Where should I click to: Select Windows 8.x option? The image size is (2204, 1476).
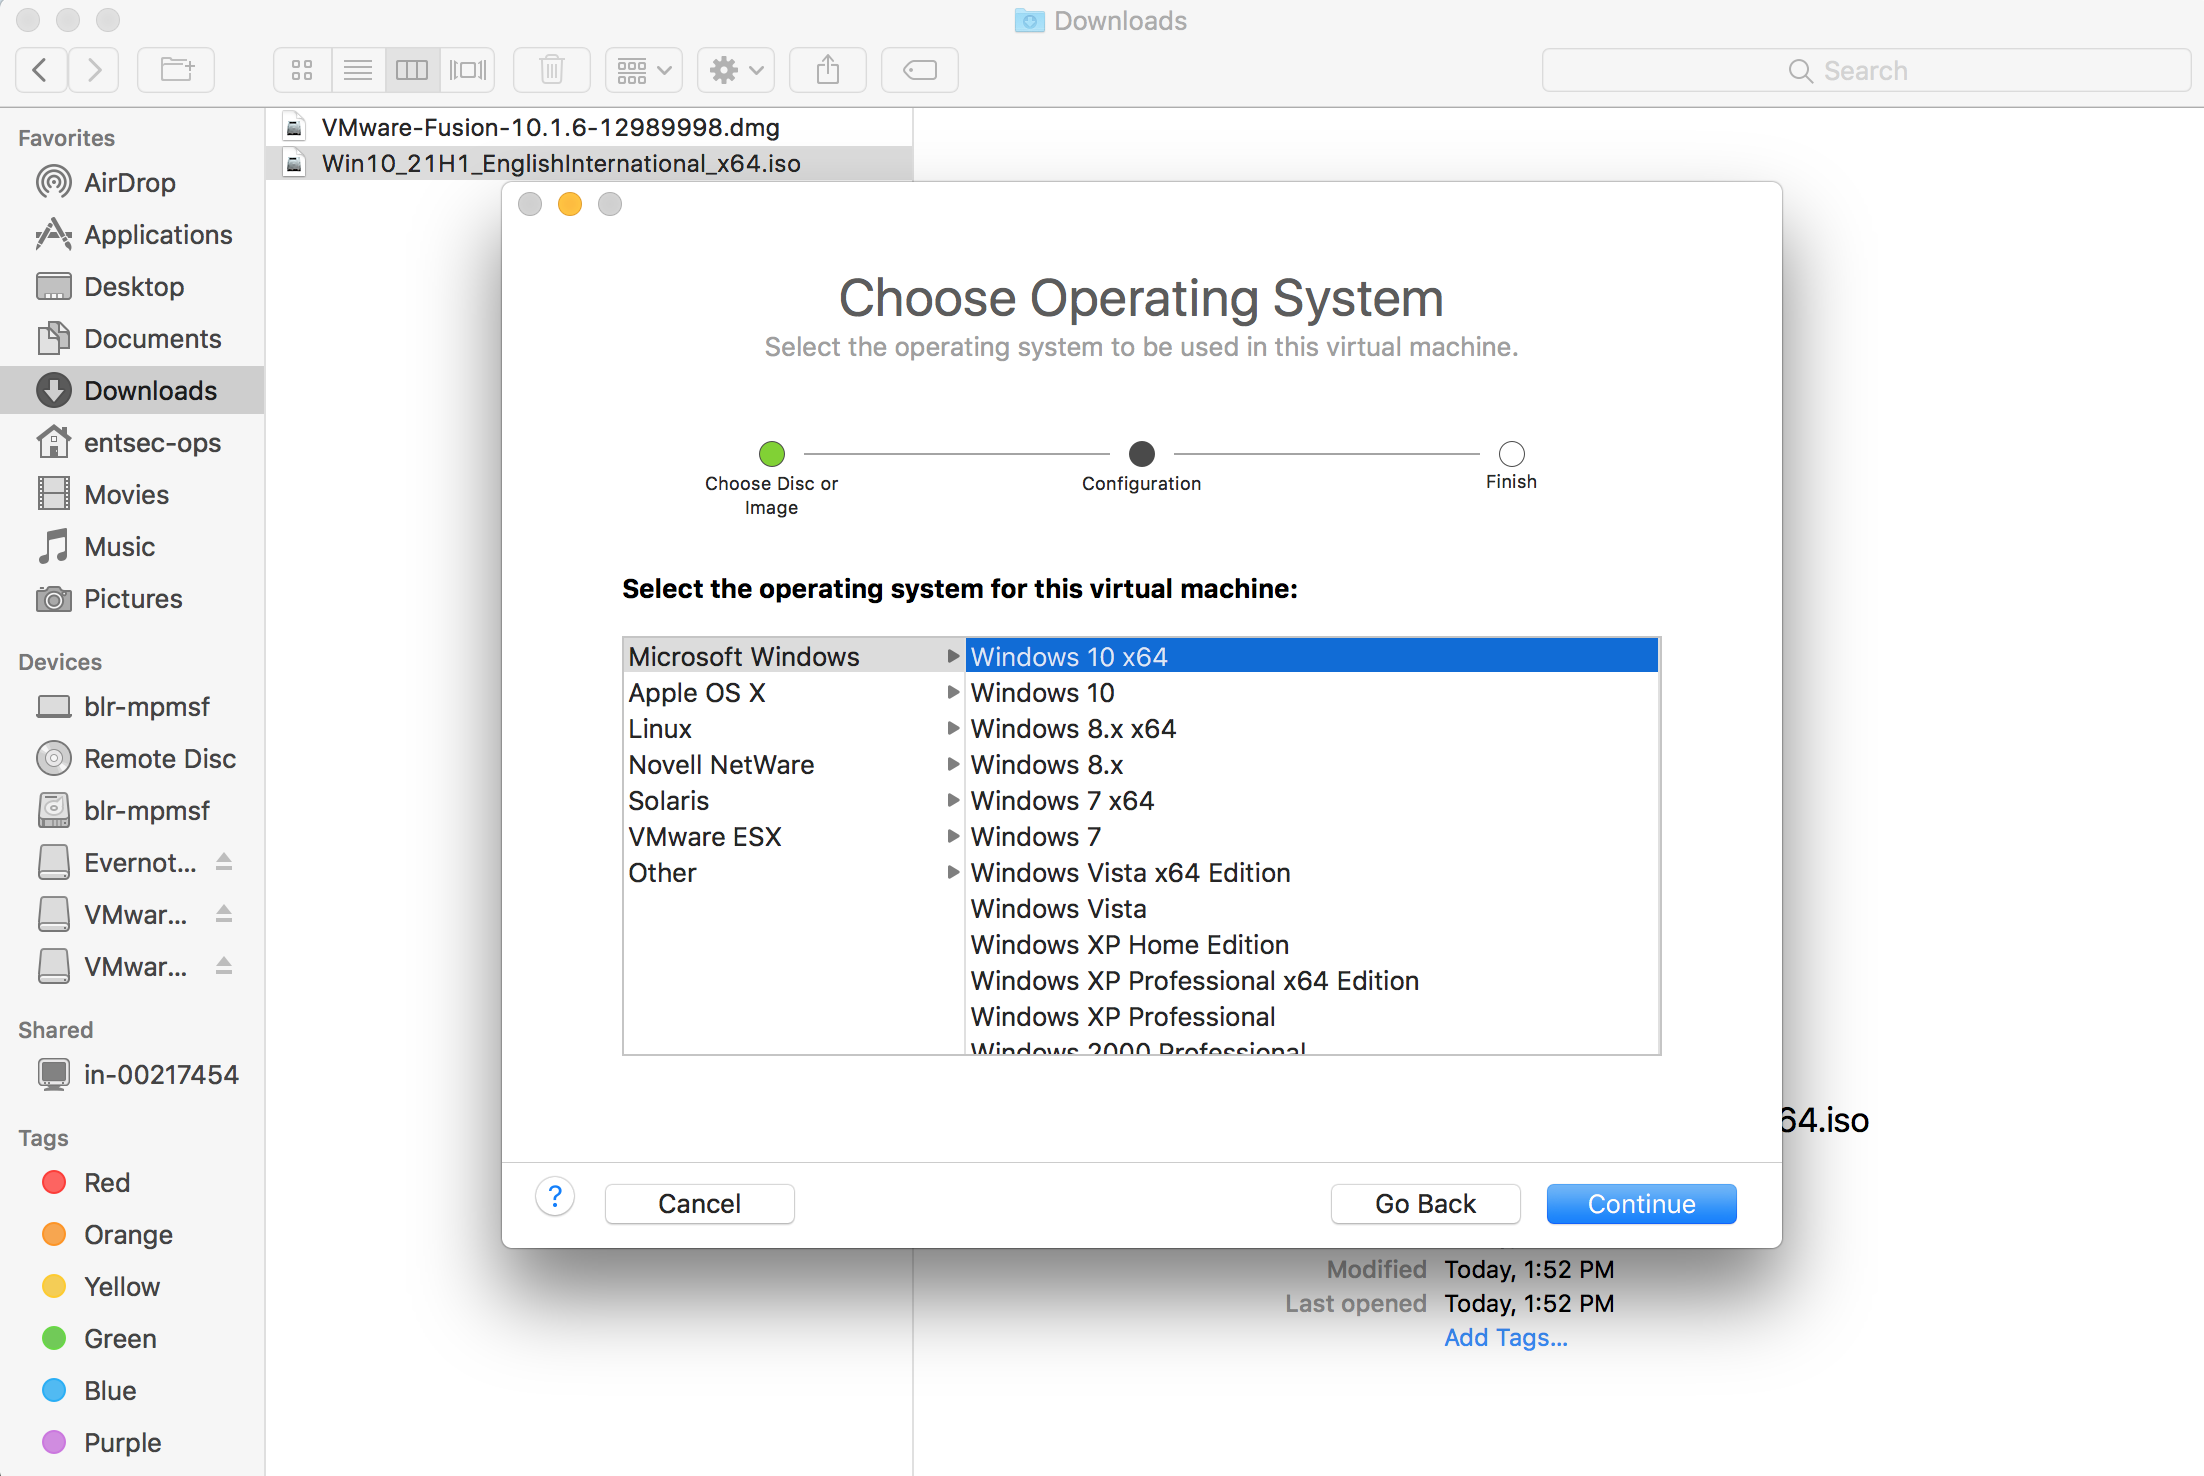[1312, 765]
